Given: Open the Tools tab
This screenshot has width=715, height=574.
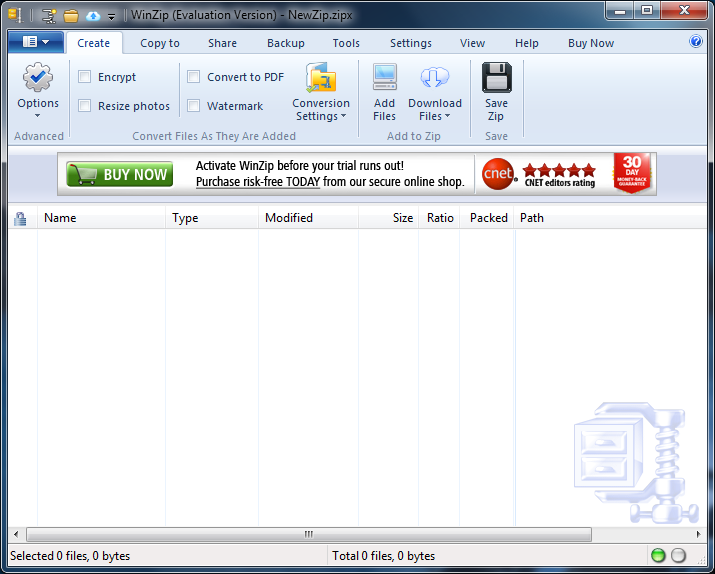Looking at the screenshot, I should 346,43.
